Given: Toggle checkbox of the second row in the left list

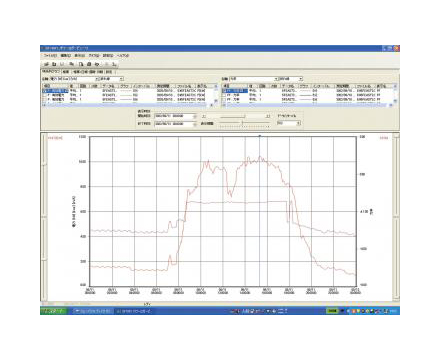Looking at the screenshot, I should tap(44, 95).
